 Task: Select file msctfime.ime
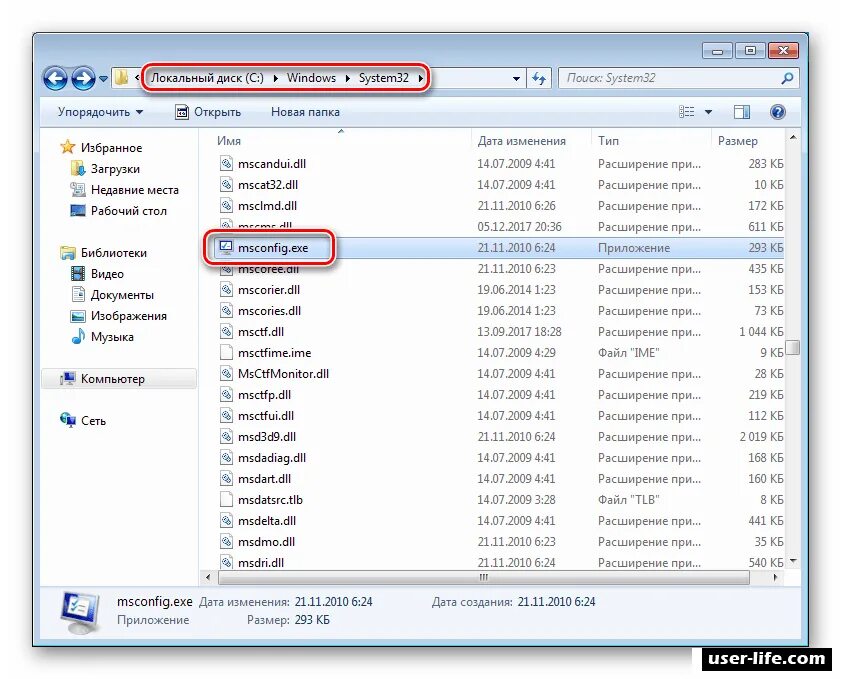click(x=275, y=353)
